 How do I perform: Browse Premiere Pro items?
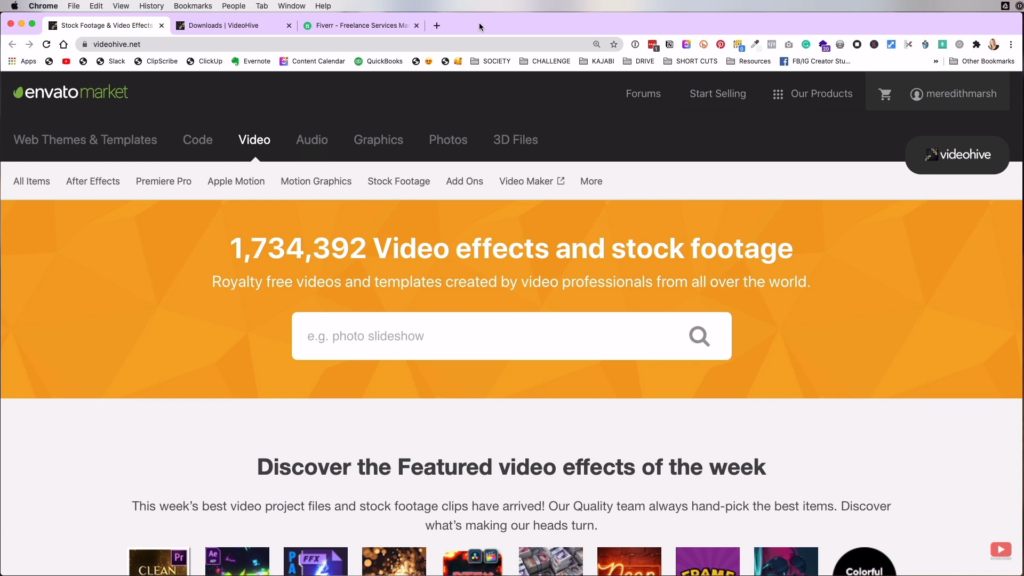pyautogui.click(x=163, y=182)
